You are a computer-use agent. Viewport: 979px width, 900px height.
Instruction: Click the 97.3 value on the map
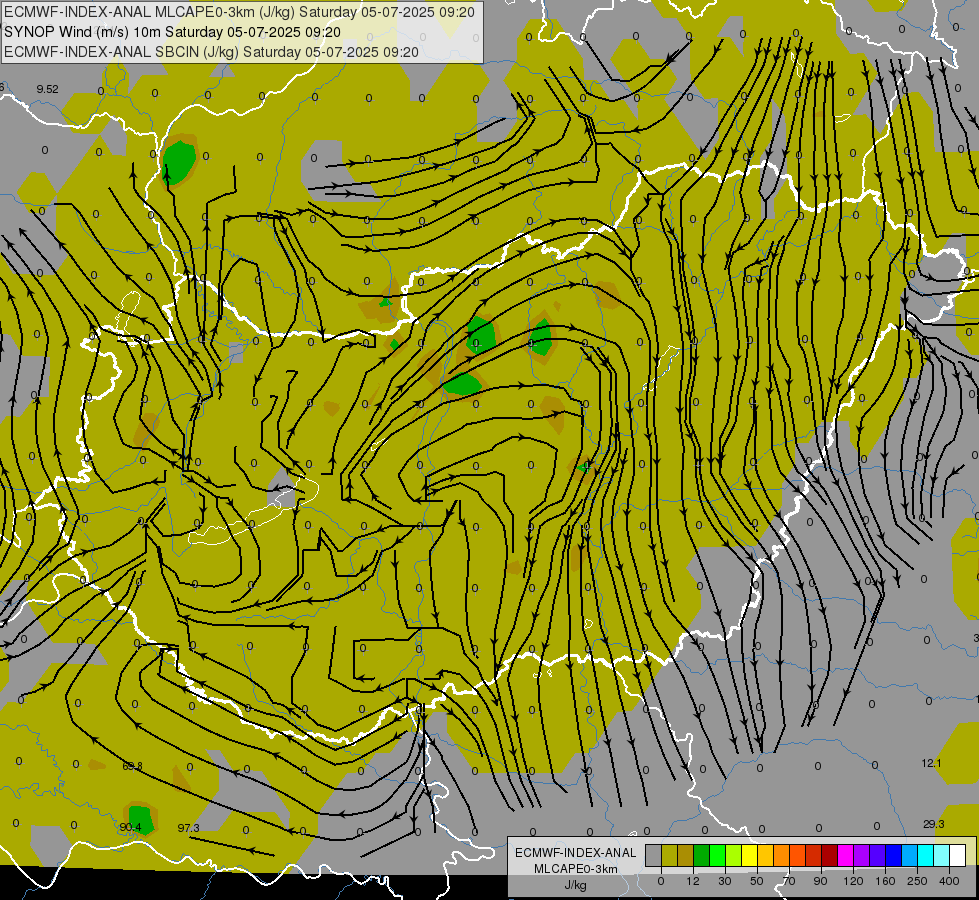click(189, 828)
